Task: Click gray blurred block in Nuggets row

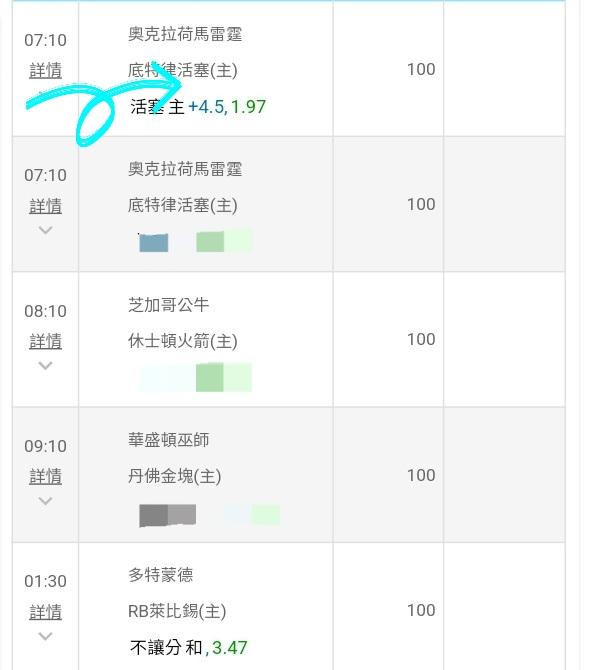Action: 168,515
